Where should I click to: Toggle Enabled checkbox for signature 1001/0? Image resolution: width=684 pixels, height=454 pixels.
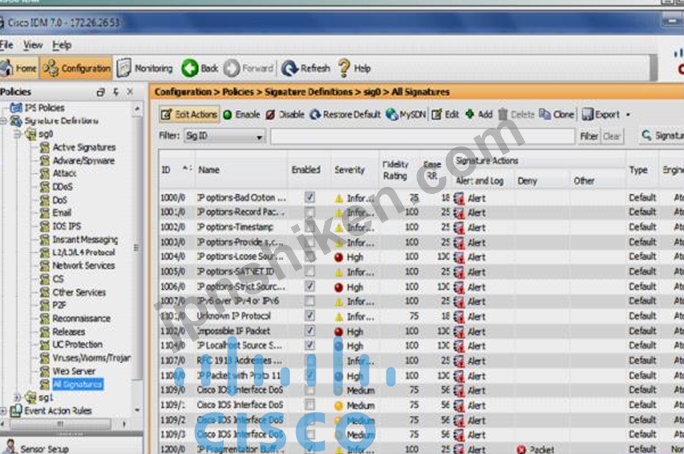(x=309, y=212)
